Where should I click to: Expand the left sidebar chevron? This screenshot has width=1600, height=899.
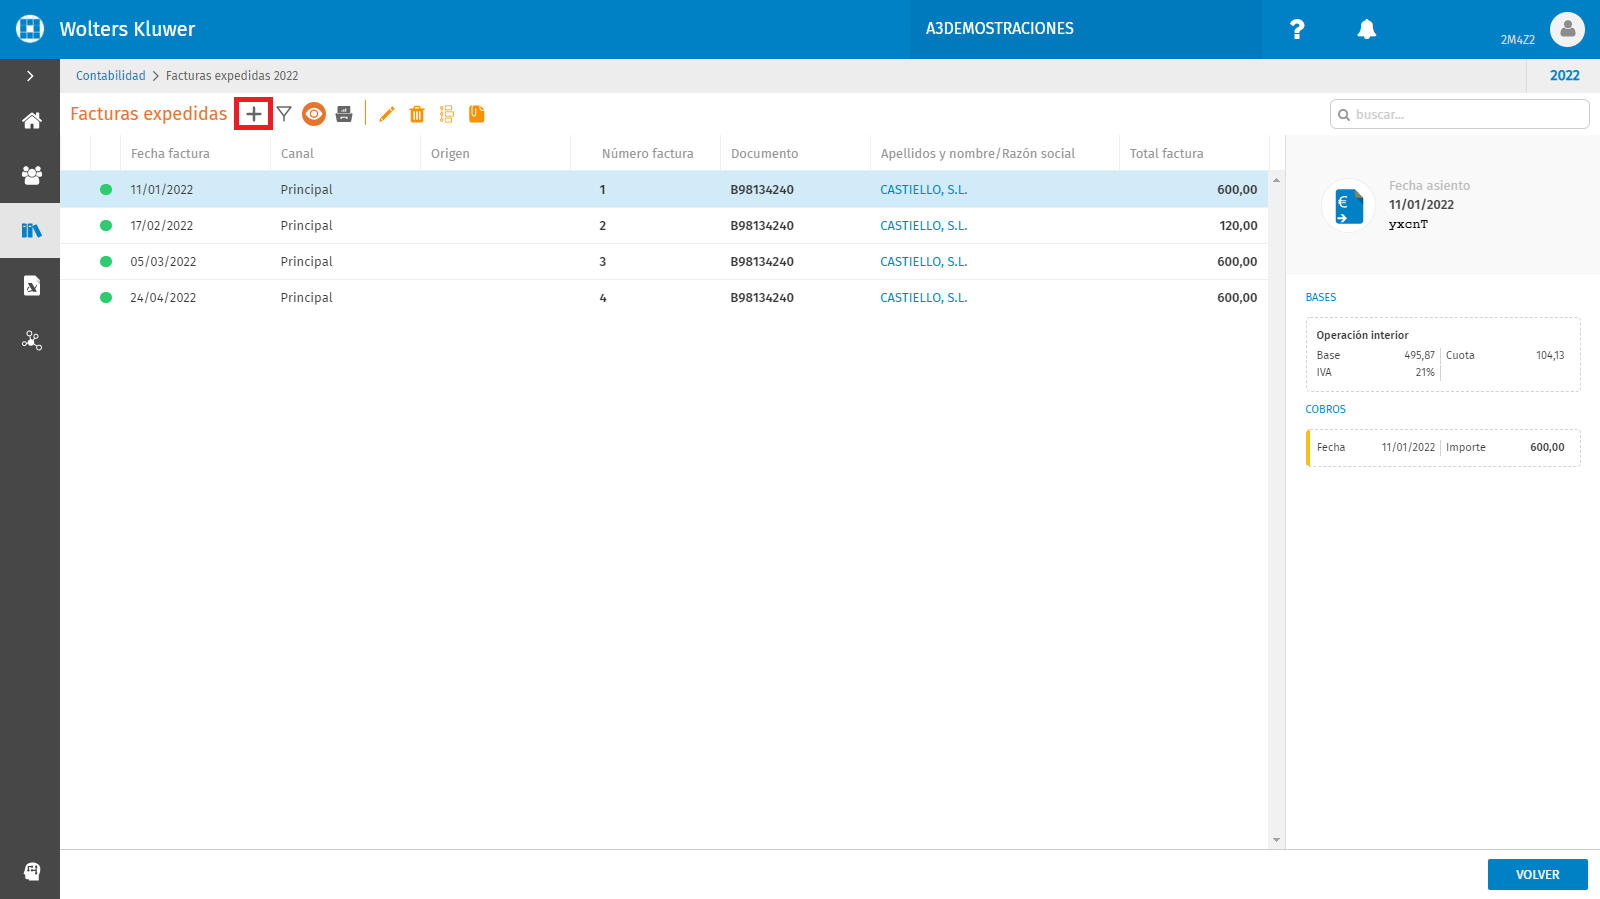coord(30,76)
